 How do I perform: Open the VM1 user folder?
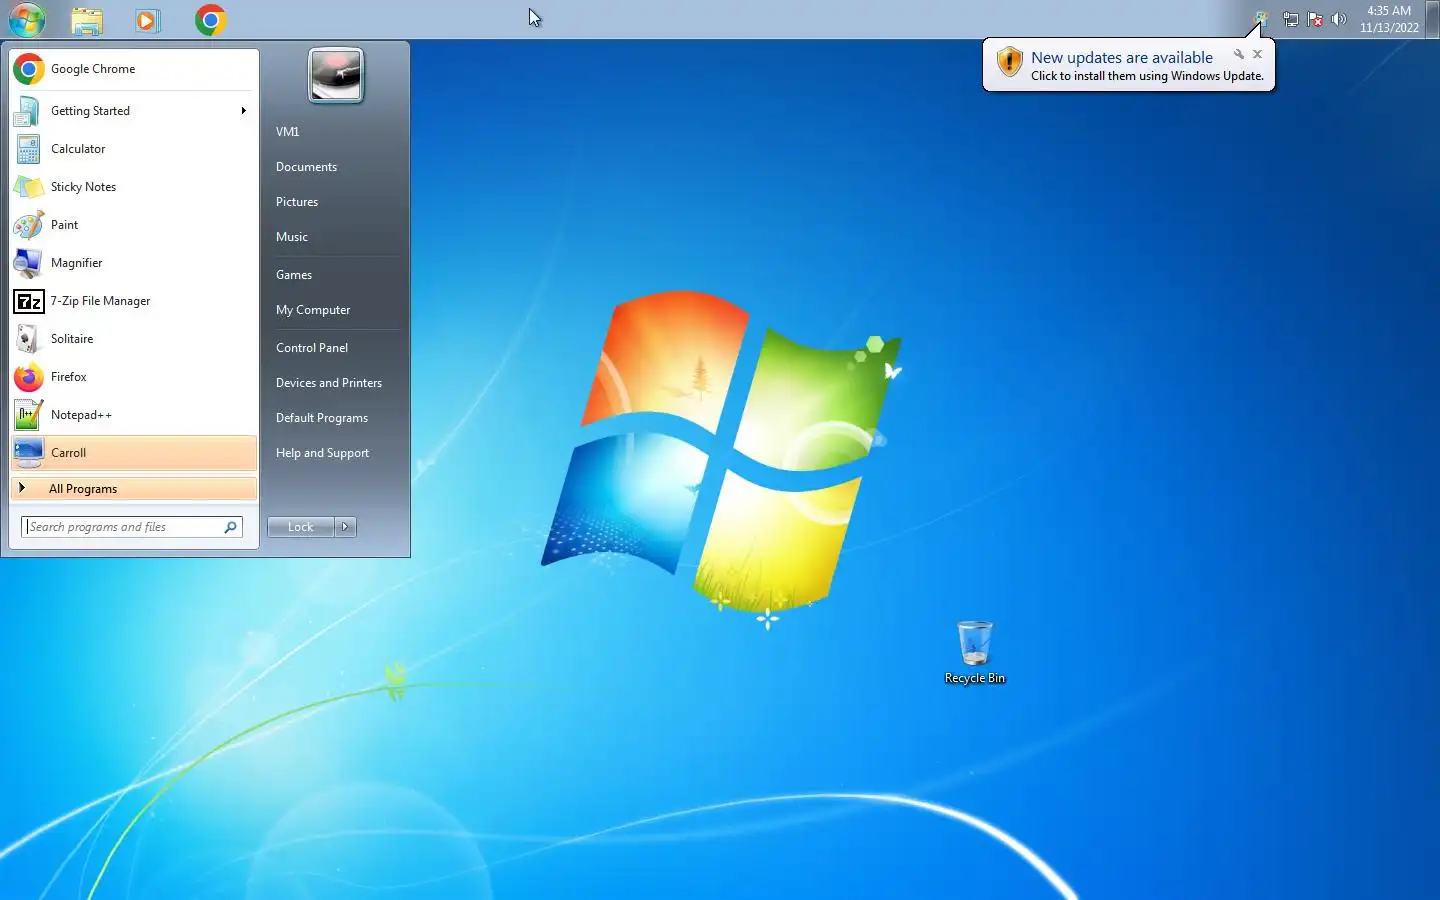pyautogui.click(x=336, y=132)
